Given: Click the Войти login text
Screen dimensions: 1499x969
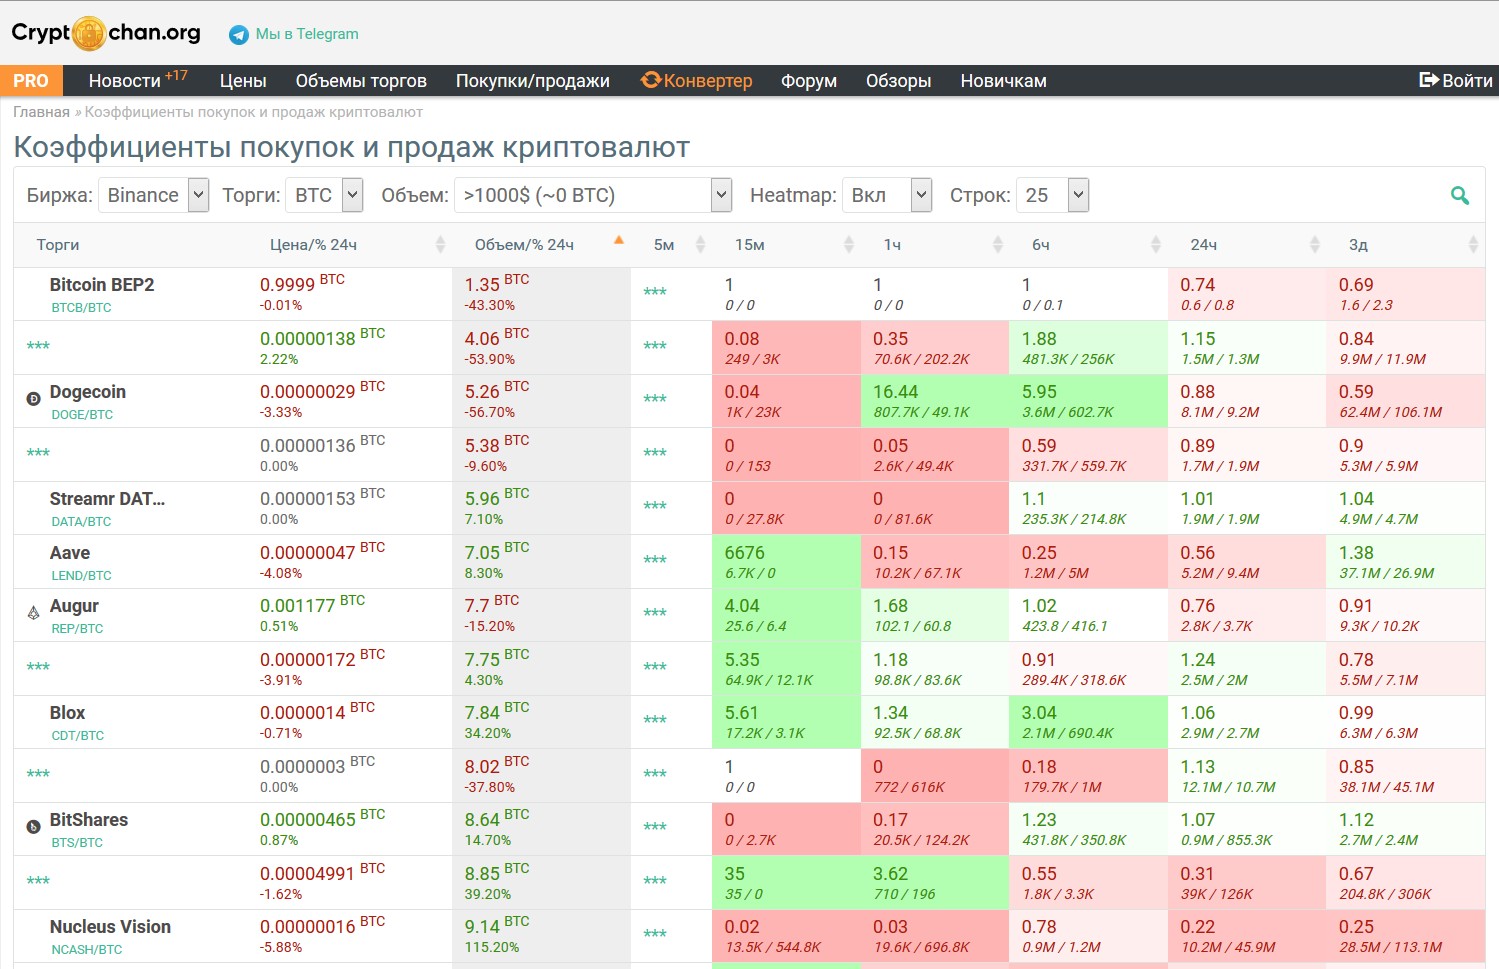Looking at the screenshot, I should [1467, 81].
